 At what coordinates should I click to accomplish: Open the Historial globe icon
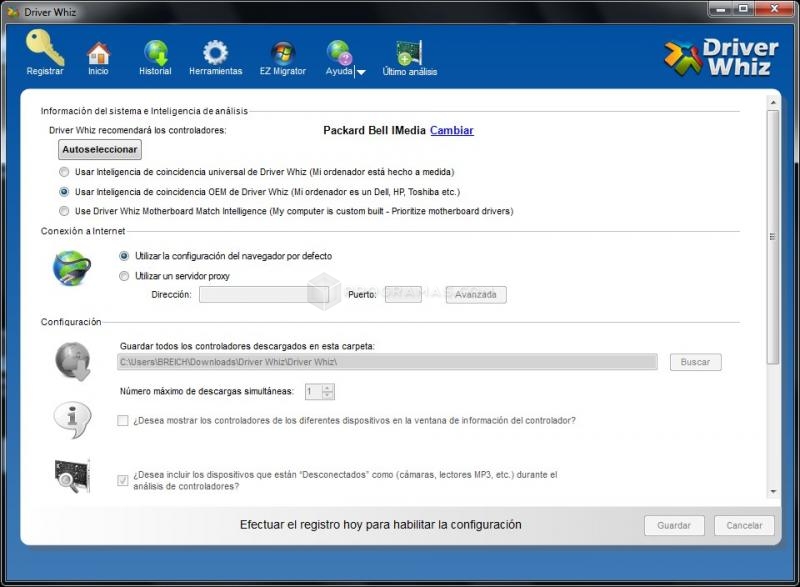point(156,53)
